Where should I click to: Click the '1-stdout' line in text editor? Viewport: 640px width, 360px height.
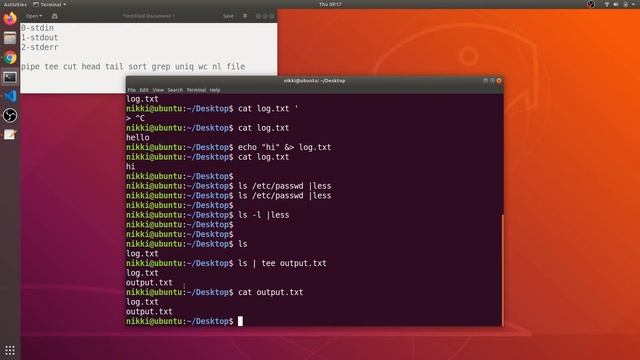[x=40, y=38]
